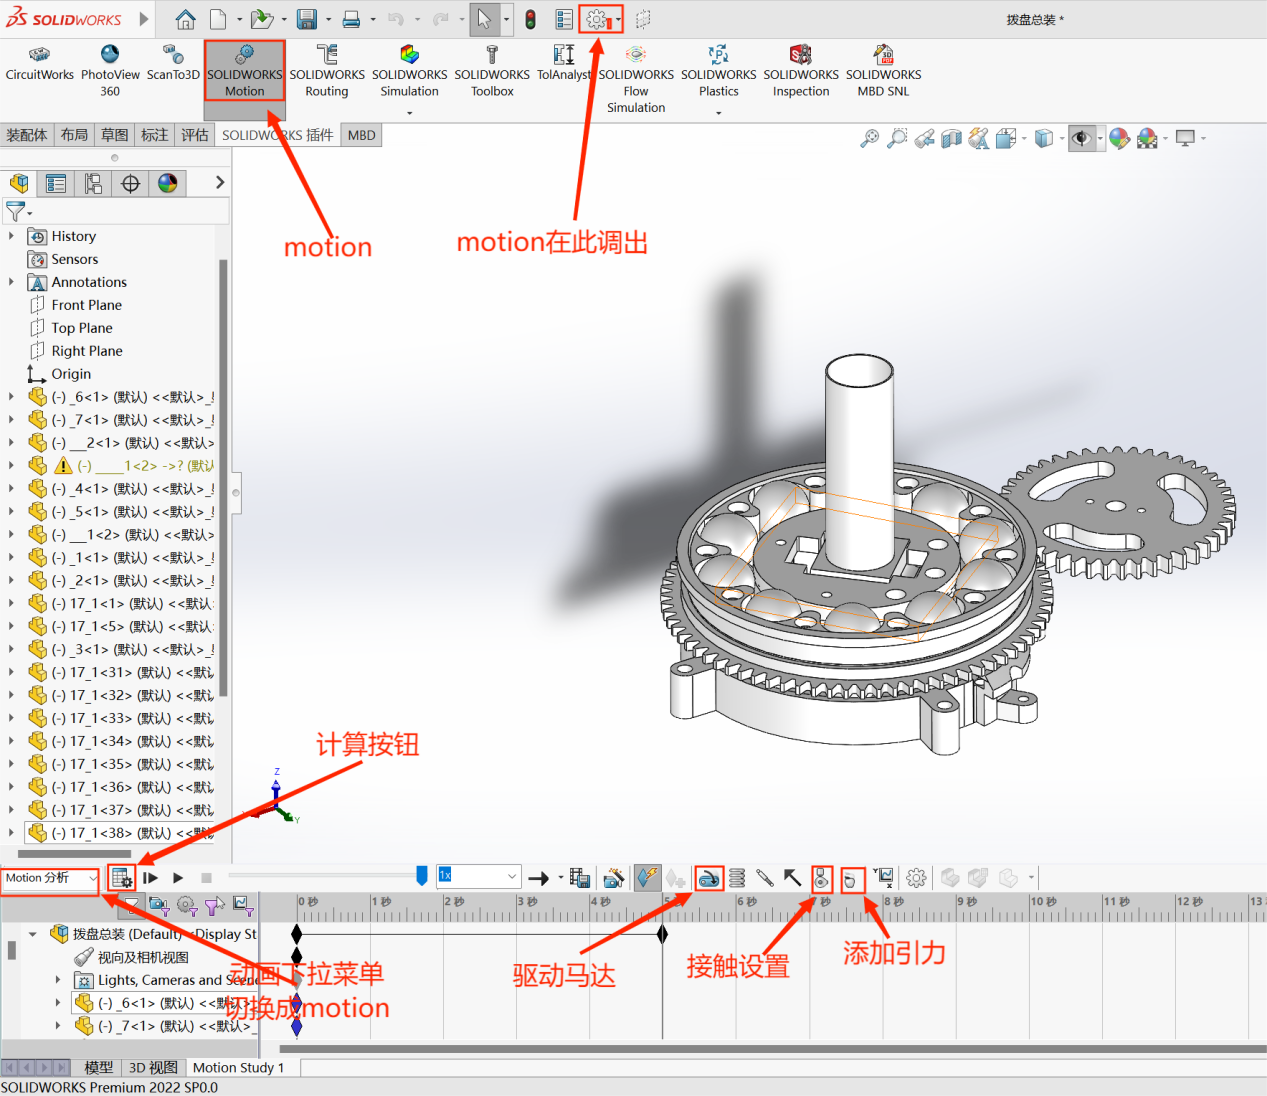Open Motion Study Properties gear icon
The height and width of the screenshot is (1096, 1267).
coord(916,878)
